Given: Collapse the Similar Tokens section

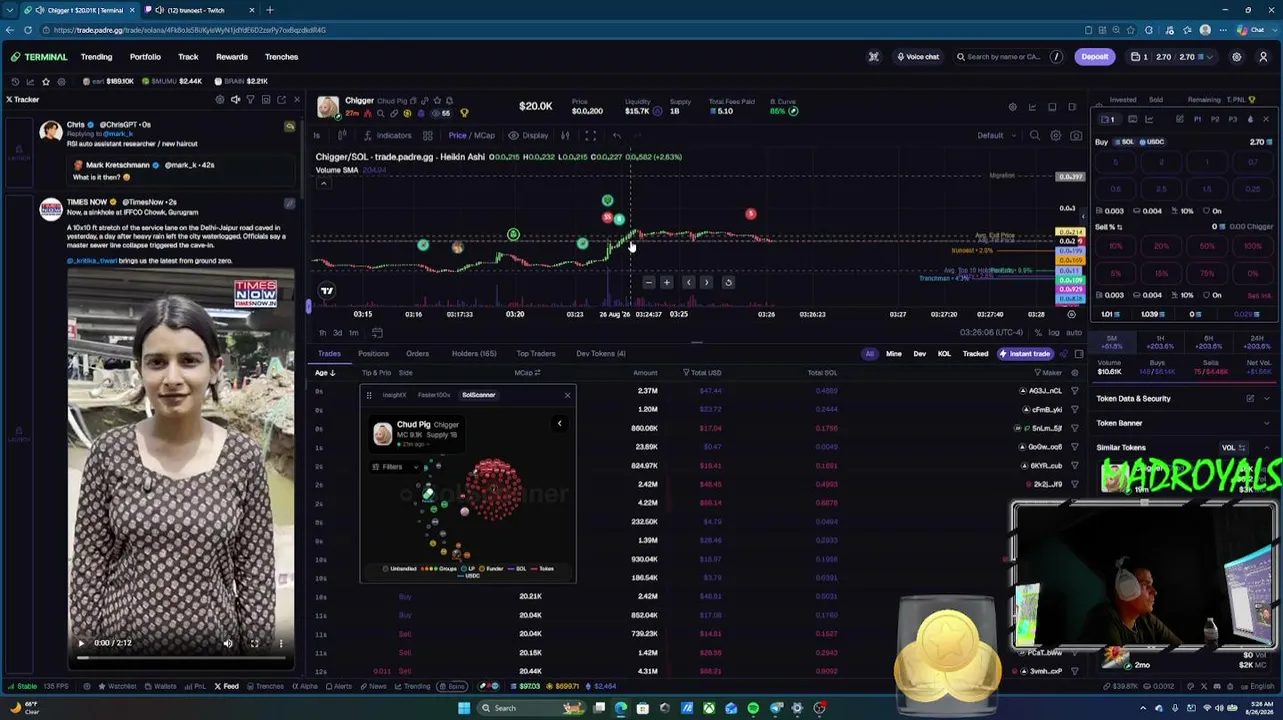Looking at the screenshot, I should (x=1266, y=448).
